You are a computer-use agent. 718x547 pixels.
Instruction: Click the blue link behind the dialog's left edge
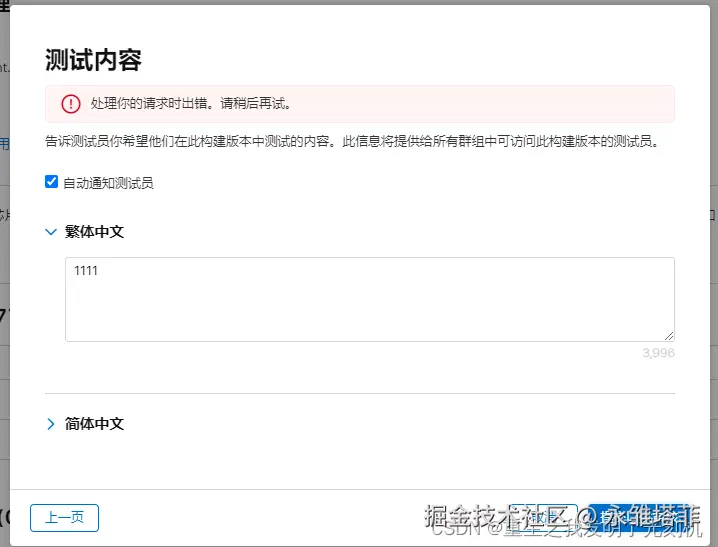point(4,144)
